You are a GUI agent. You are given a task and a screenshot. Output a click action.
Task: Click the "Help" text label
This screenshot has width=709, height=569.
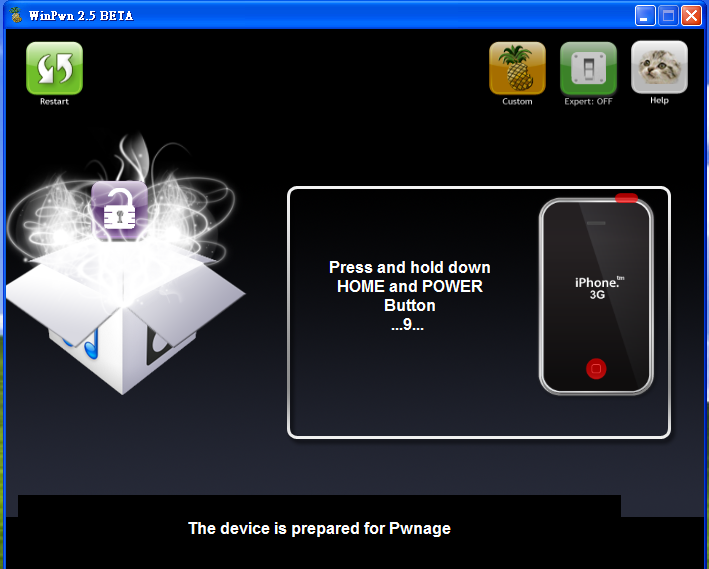659,100
